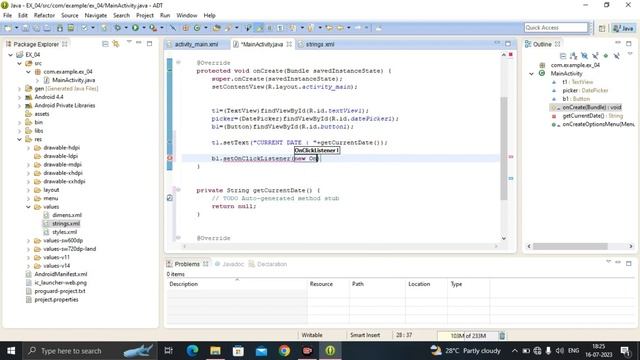Click the Open Type folder icon

click(216, 28)
